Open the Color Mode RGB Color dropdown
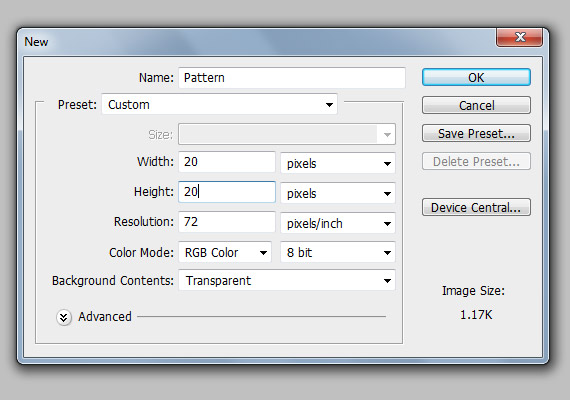 coord(225,252)
